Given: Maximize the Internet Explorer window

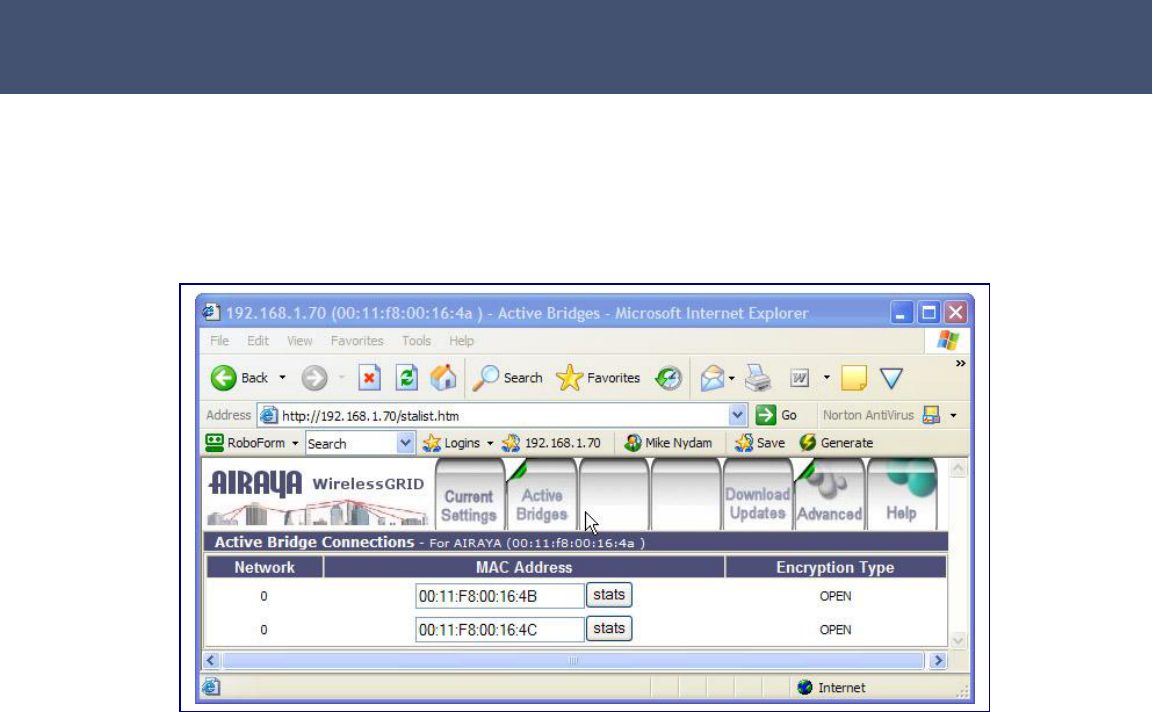Looking at the screenshot, I should click(x=929, y=313).
